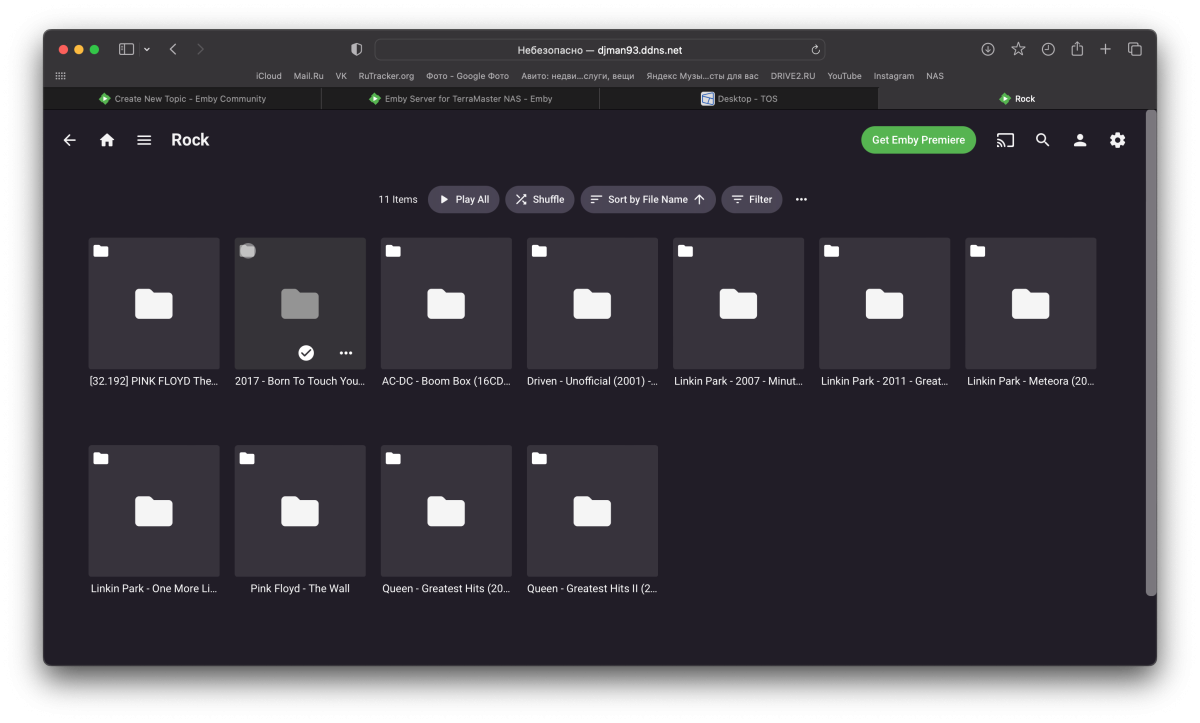Viewport: 1200px width, 723px height.
Task: Open three-dot menu on the 2017 Born To Touch folder
Action: pyautogui.click(x=346, y=352)
